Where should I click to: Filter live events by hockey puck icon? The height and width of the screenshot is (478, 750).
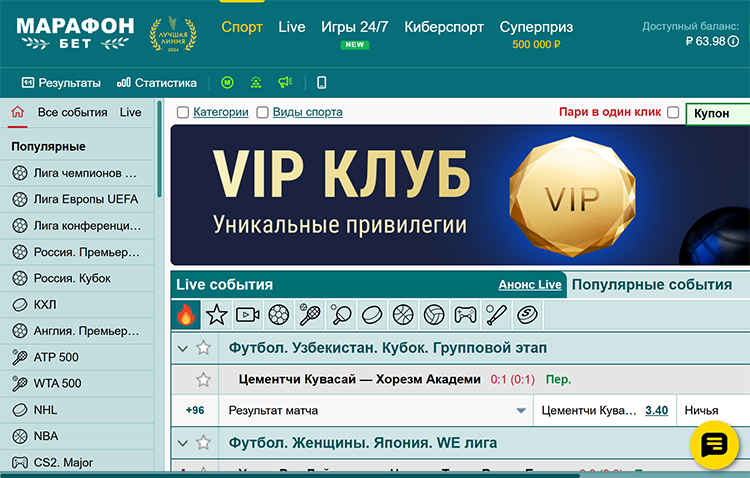[372, 315]
